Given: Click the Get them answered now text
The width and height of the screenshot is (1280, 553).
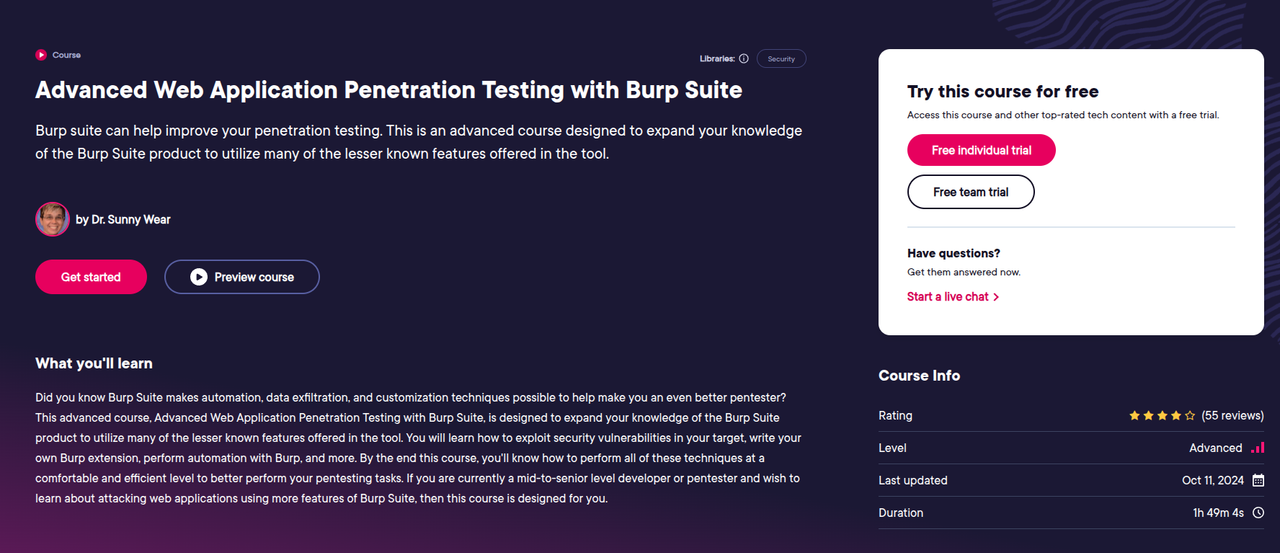Looking at the screenshot, I should point(964,272).
